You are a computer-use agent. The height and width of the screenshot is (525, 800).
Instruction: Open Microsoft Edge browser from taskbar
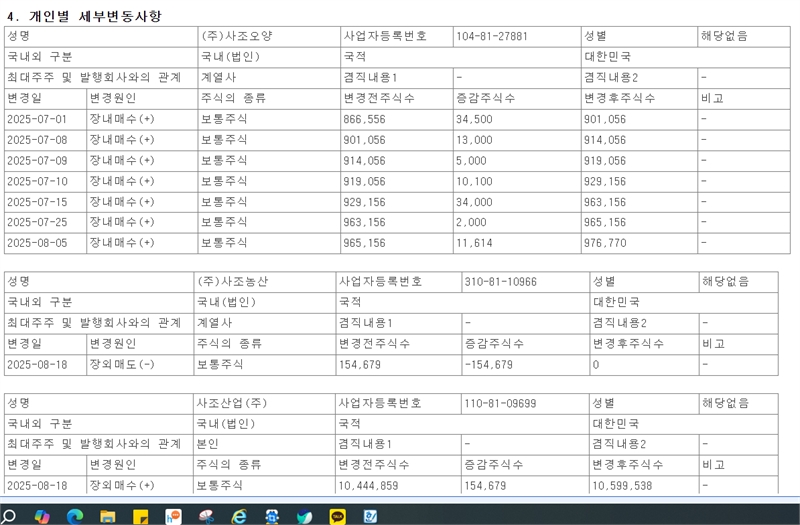point(75,514)
